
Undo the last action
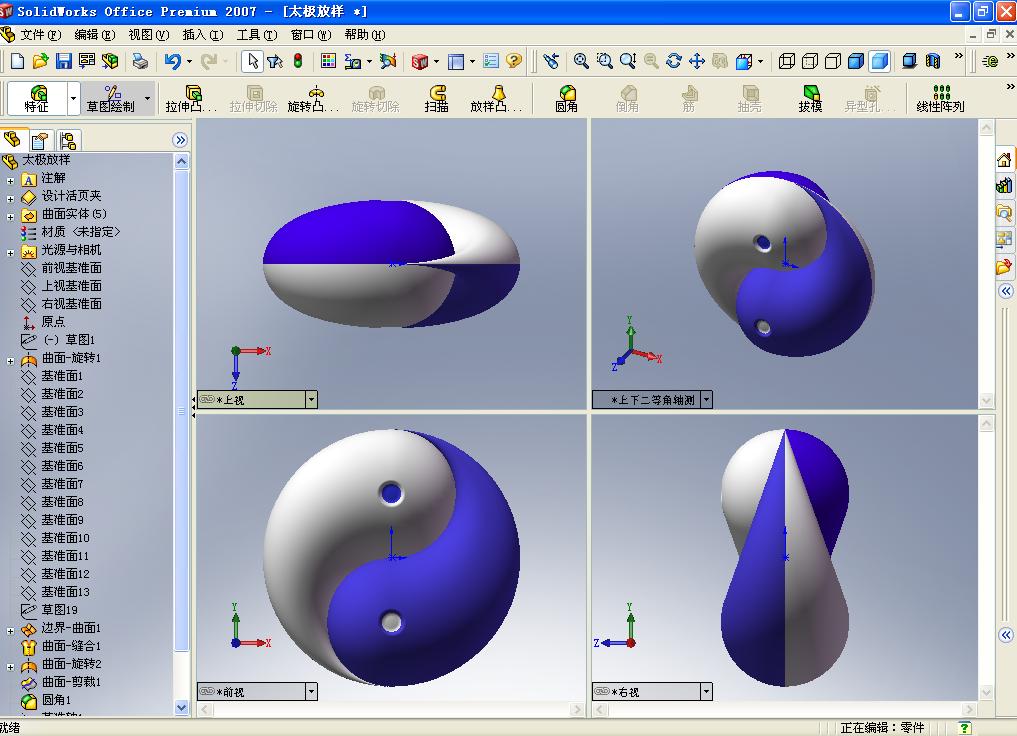[173, 61]
